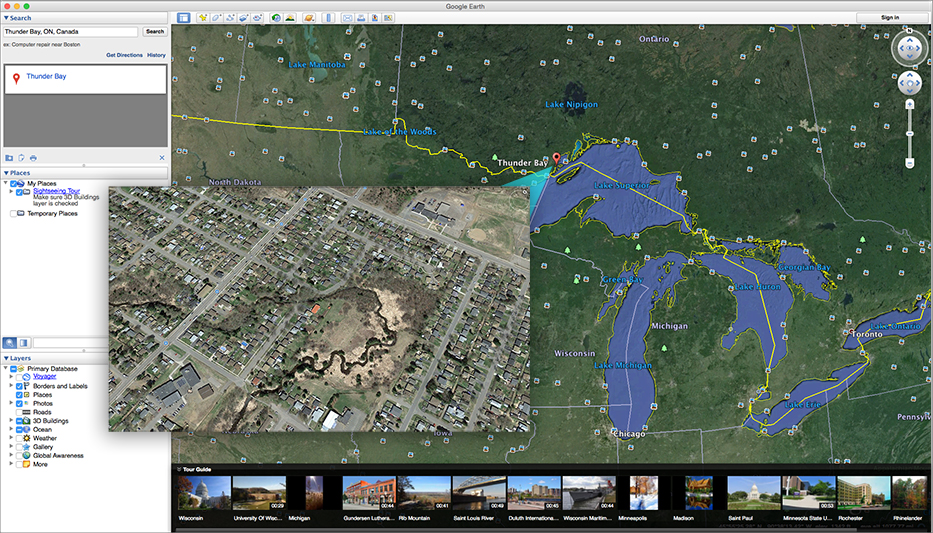Click the add-folder icon under search results
The image size is (933, 533).
9,158
